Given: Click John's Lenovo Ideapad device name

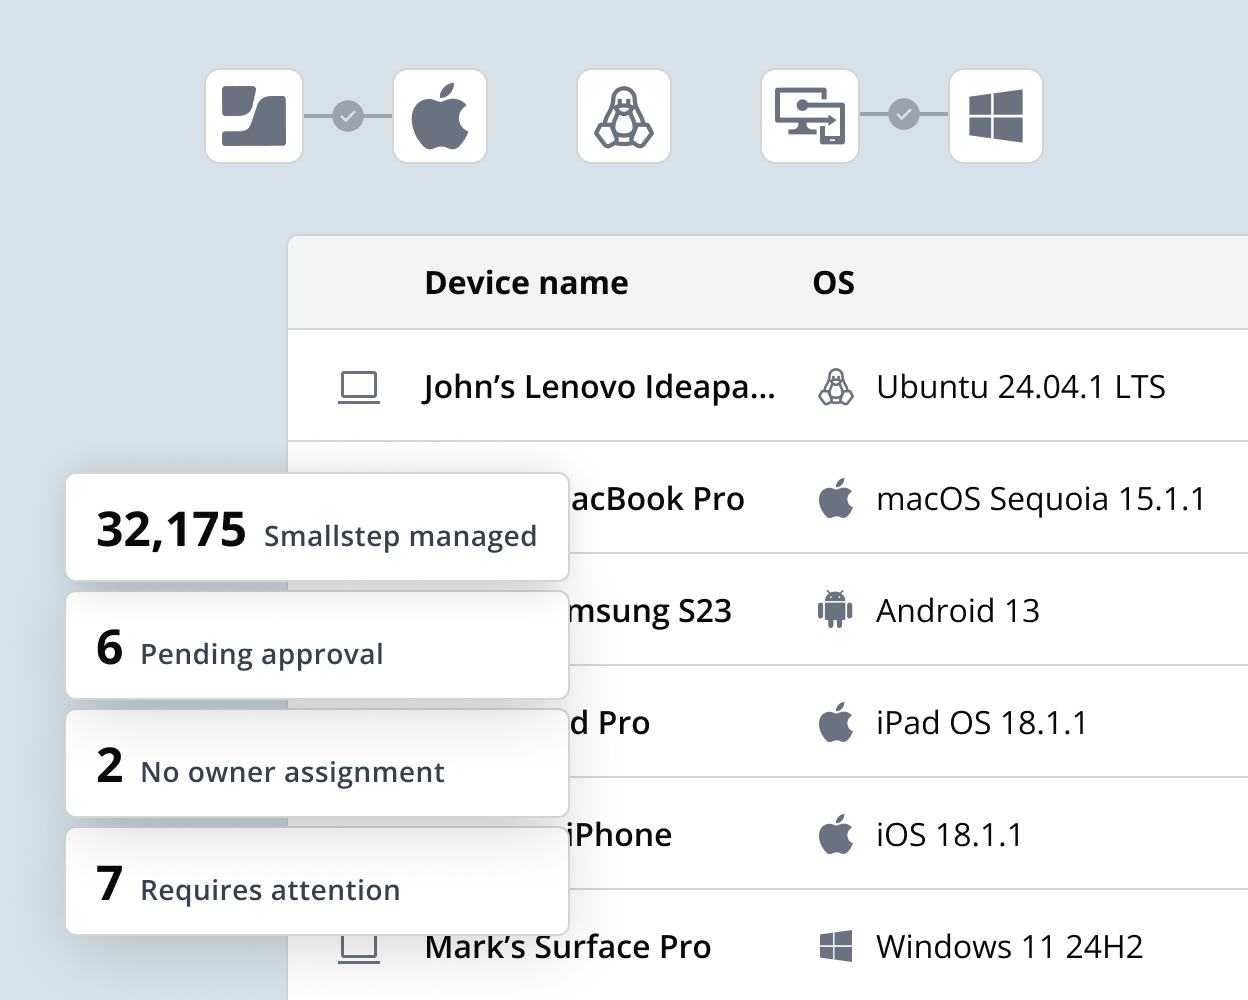Looking at the screenshot, I should [x=600, y=387].
